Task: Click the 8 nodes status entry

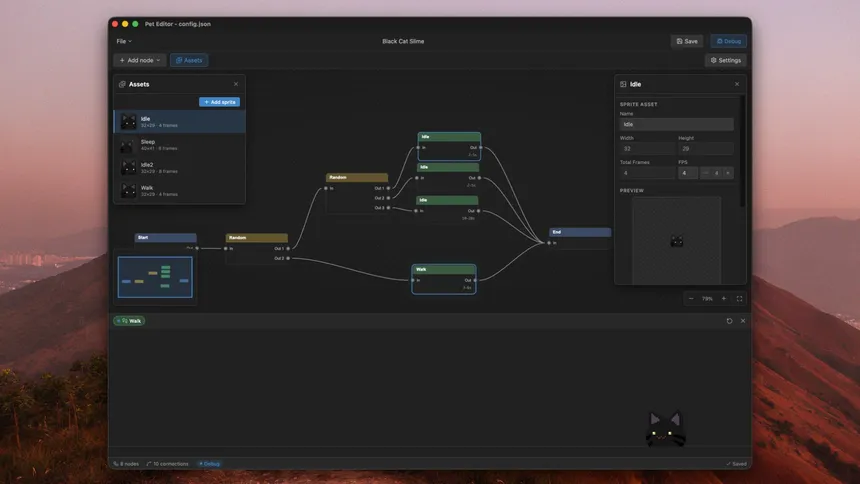Action: tap(126, 464)
